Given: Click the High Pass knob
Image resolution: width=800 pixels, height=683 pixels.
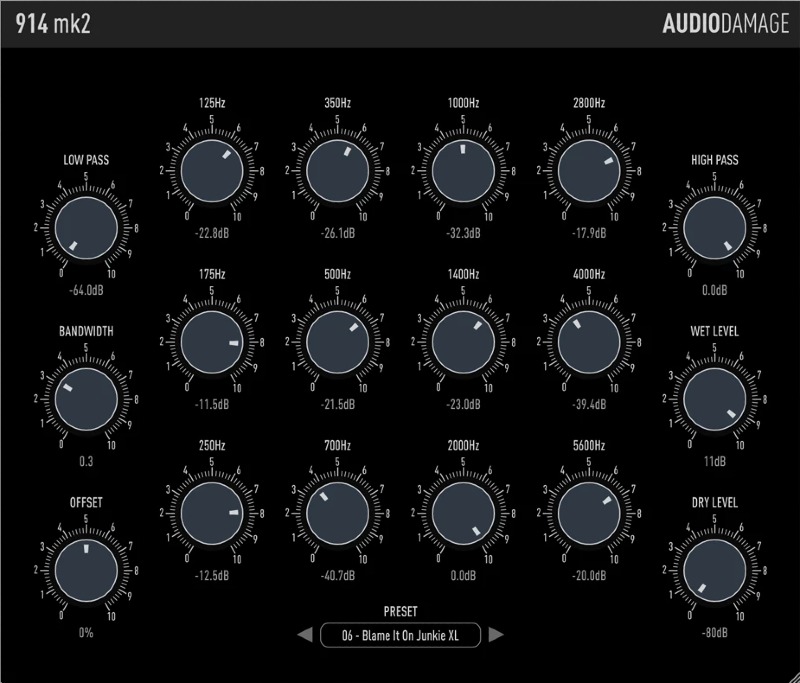Looking at the screenshot, I should [x=714, y=228].
